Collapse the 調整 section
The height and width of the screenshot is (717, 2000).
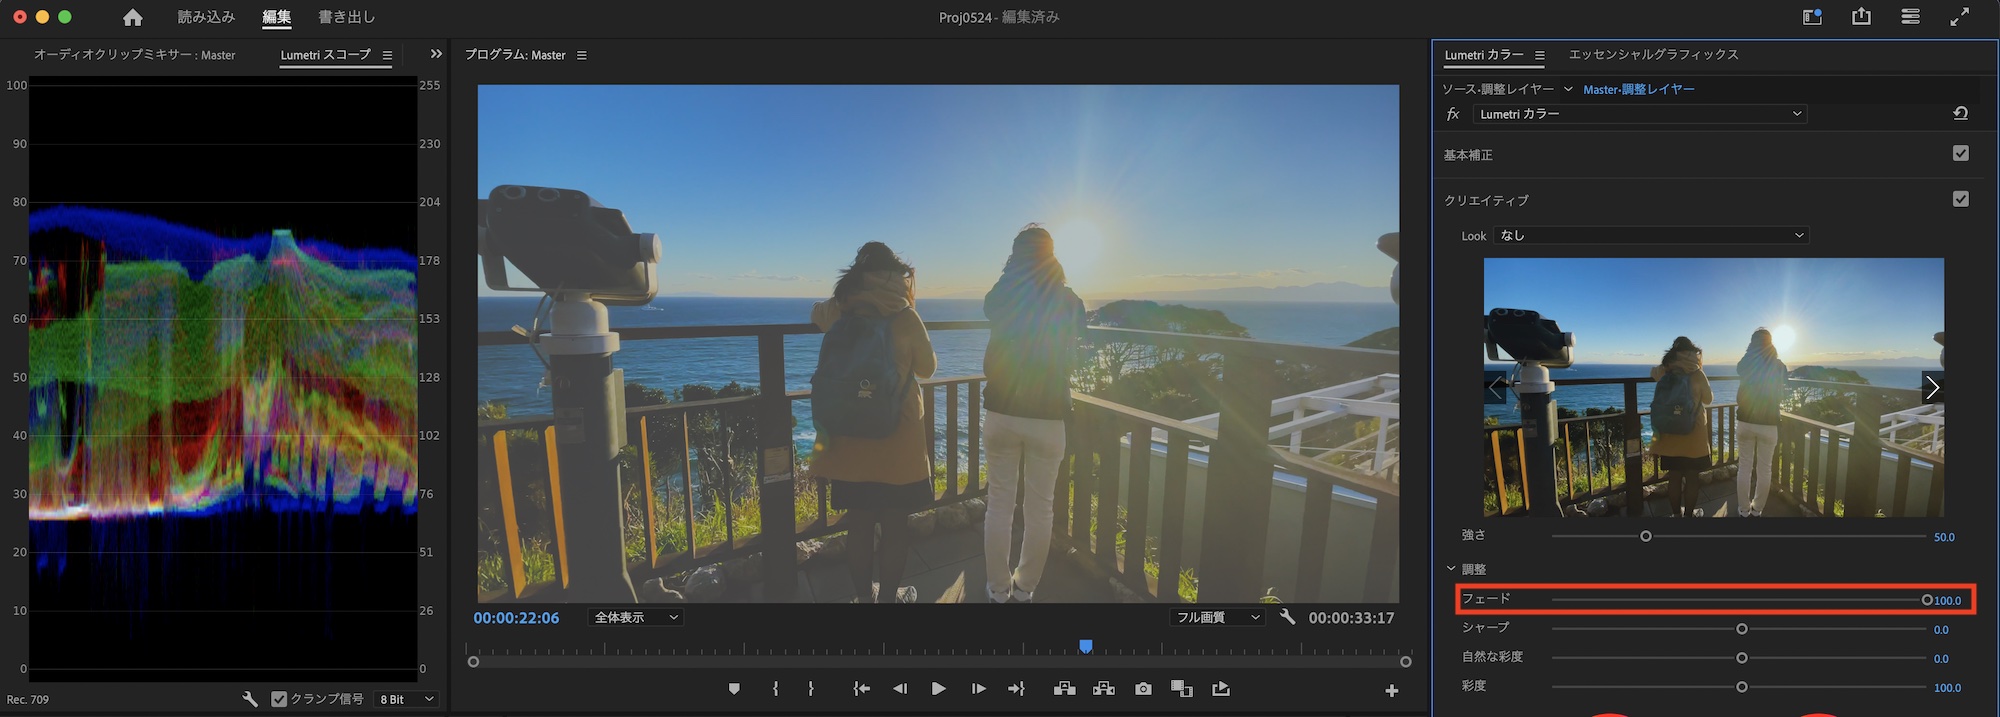tap(1451, 568)
